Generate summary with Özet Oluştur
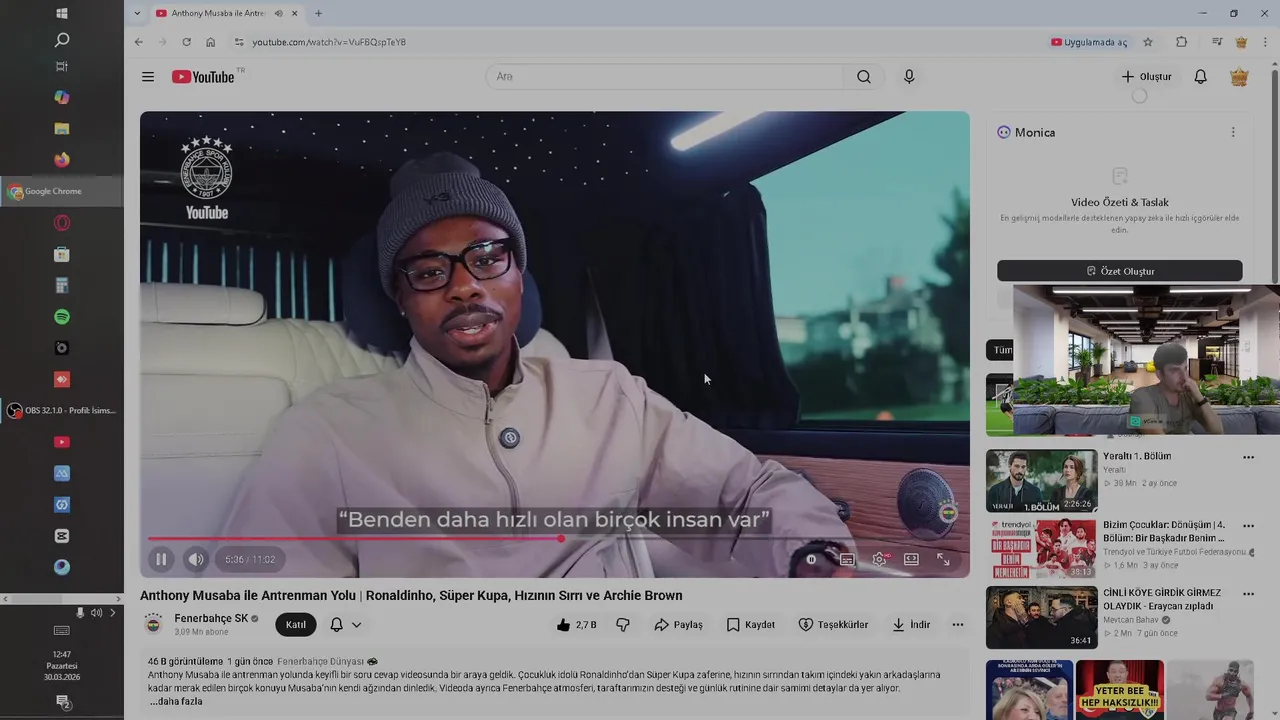The height and width of the screenshot is (720, 1280). click(x=1120, y=271)
